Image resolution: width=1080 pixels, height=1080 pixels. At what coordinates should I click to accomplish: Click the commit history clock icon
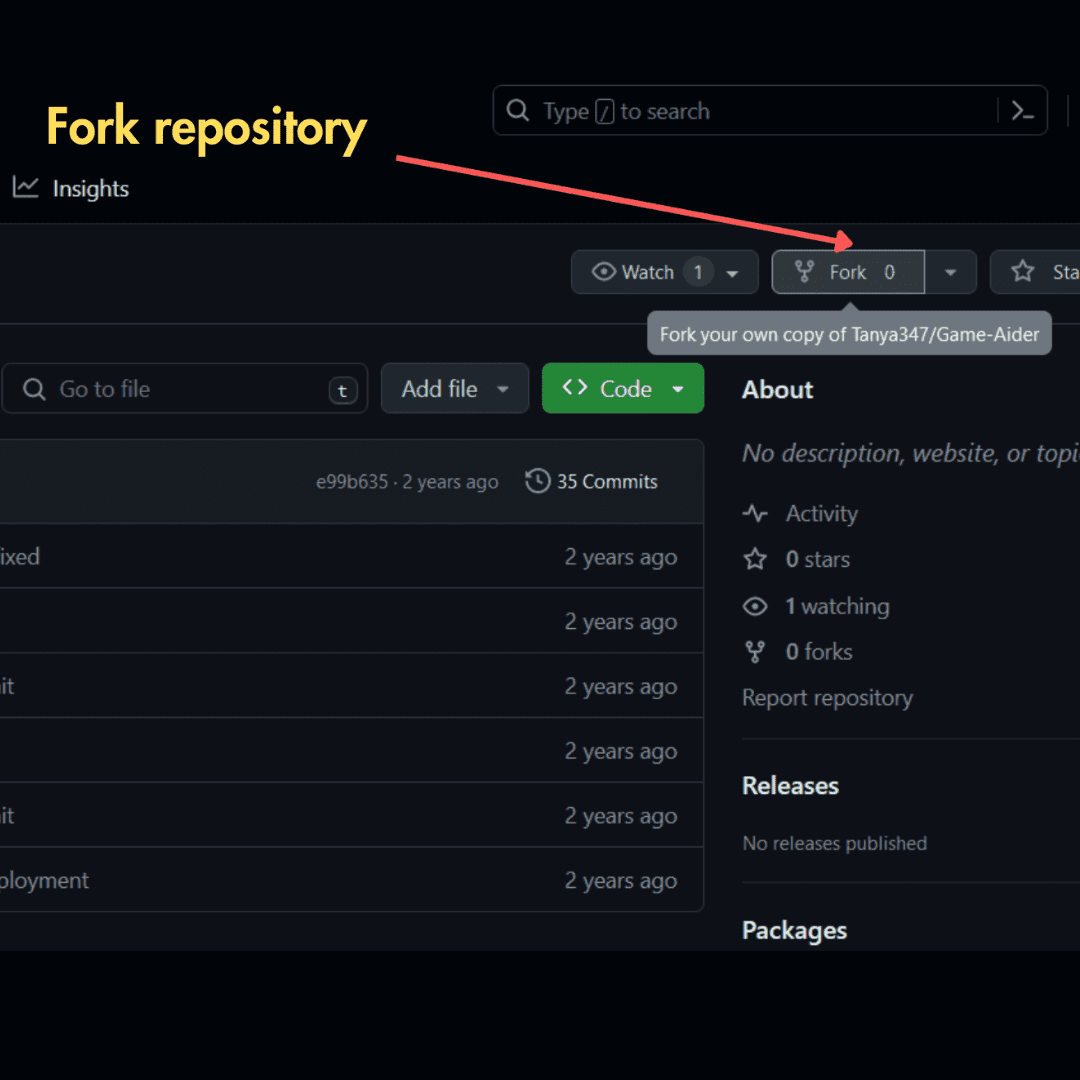(538, 481)
